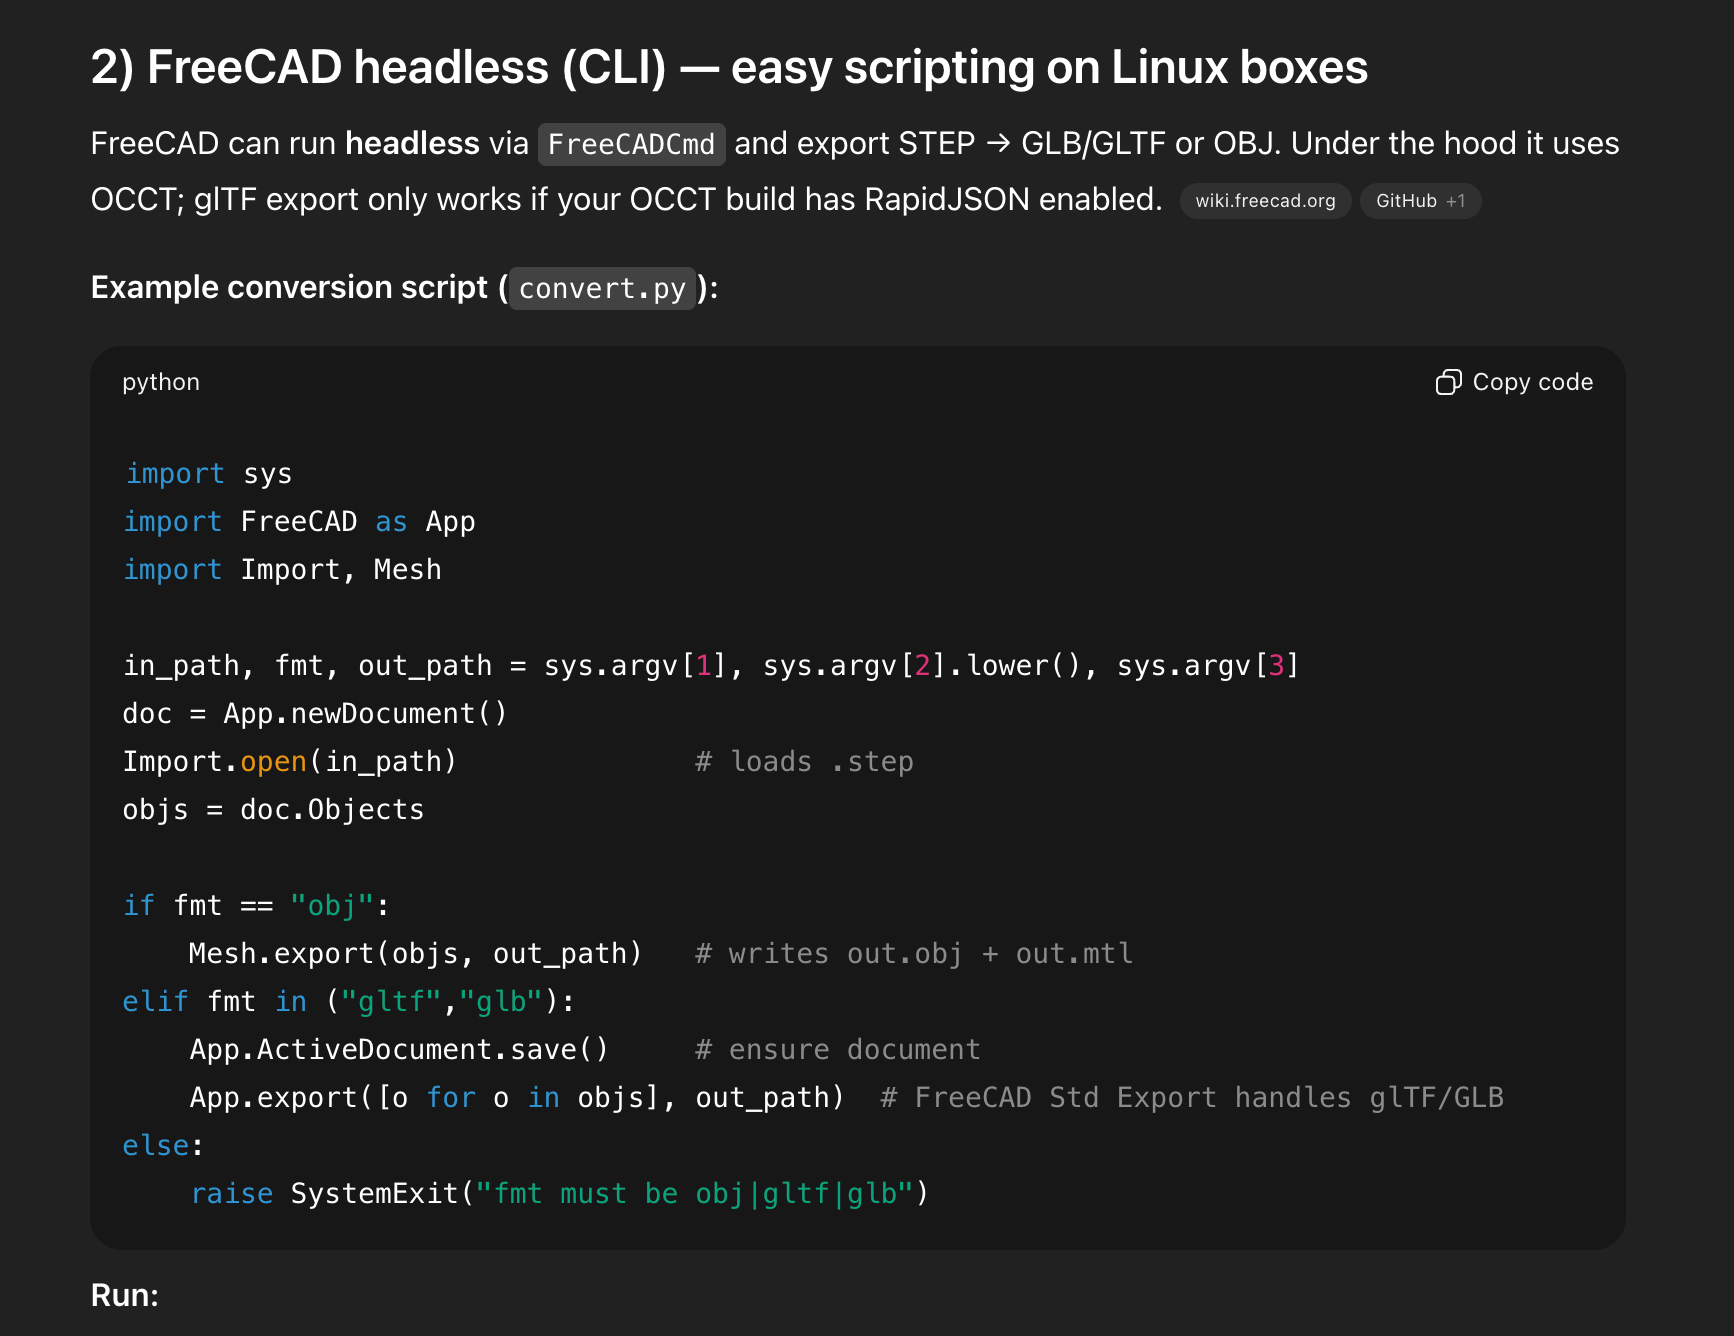The width and height of the screenshot is (1734, 1336).
Task: Click the comment '# ensure document'
Action: pyautogui.click(x=838, y=1049)
